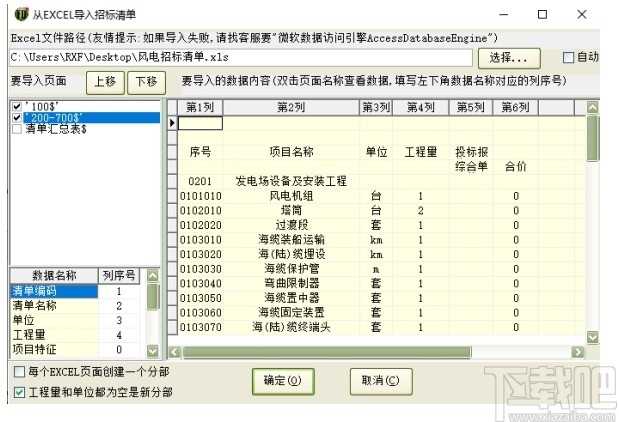Select the 工程量 data name row
619x422 pixels.
click(54, 335)
